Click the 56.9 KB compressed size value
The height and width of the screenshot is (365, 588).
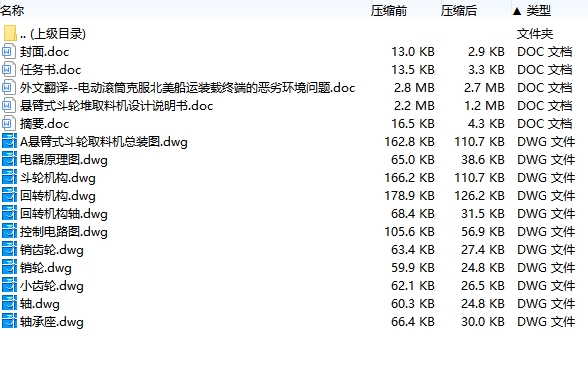[x=483, y=232]
